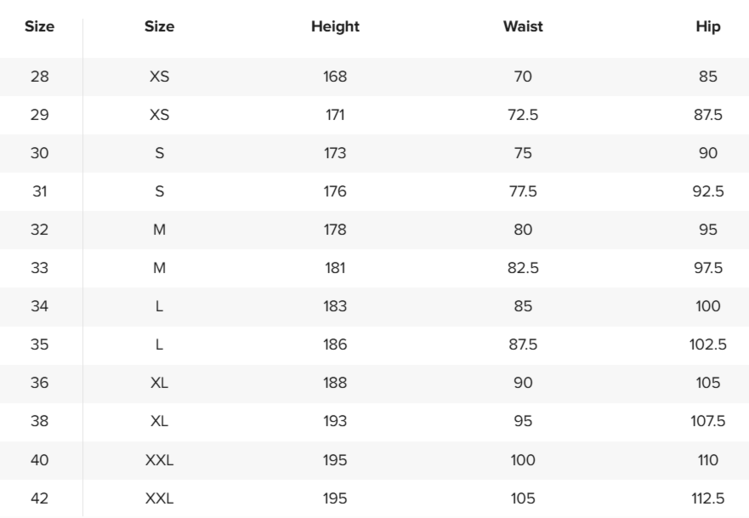Image resolution: width=749 pixels, height=518 pixels.
Task: Select the height value 186
Action: coord(335,344)
